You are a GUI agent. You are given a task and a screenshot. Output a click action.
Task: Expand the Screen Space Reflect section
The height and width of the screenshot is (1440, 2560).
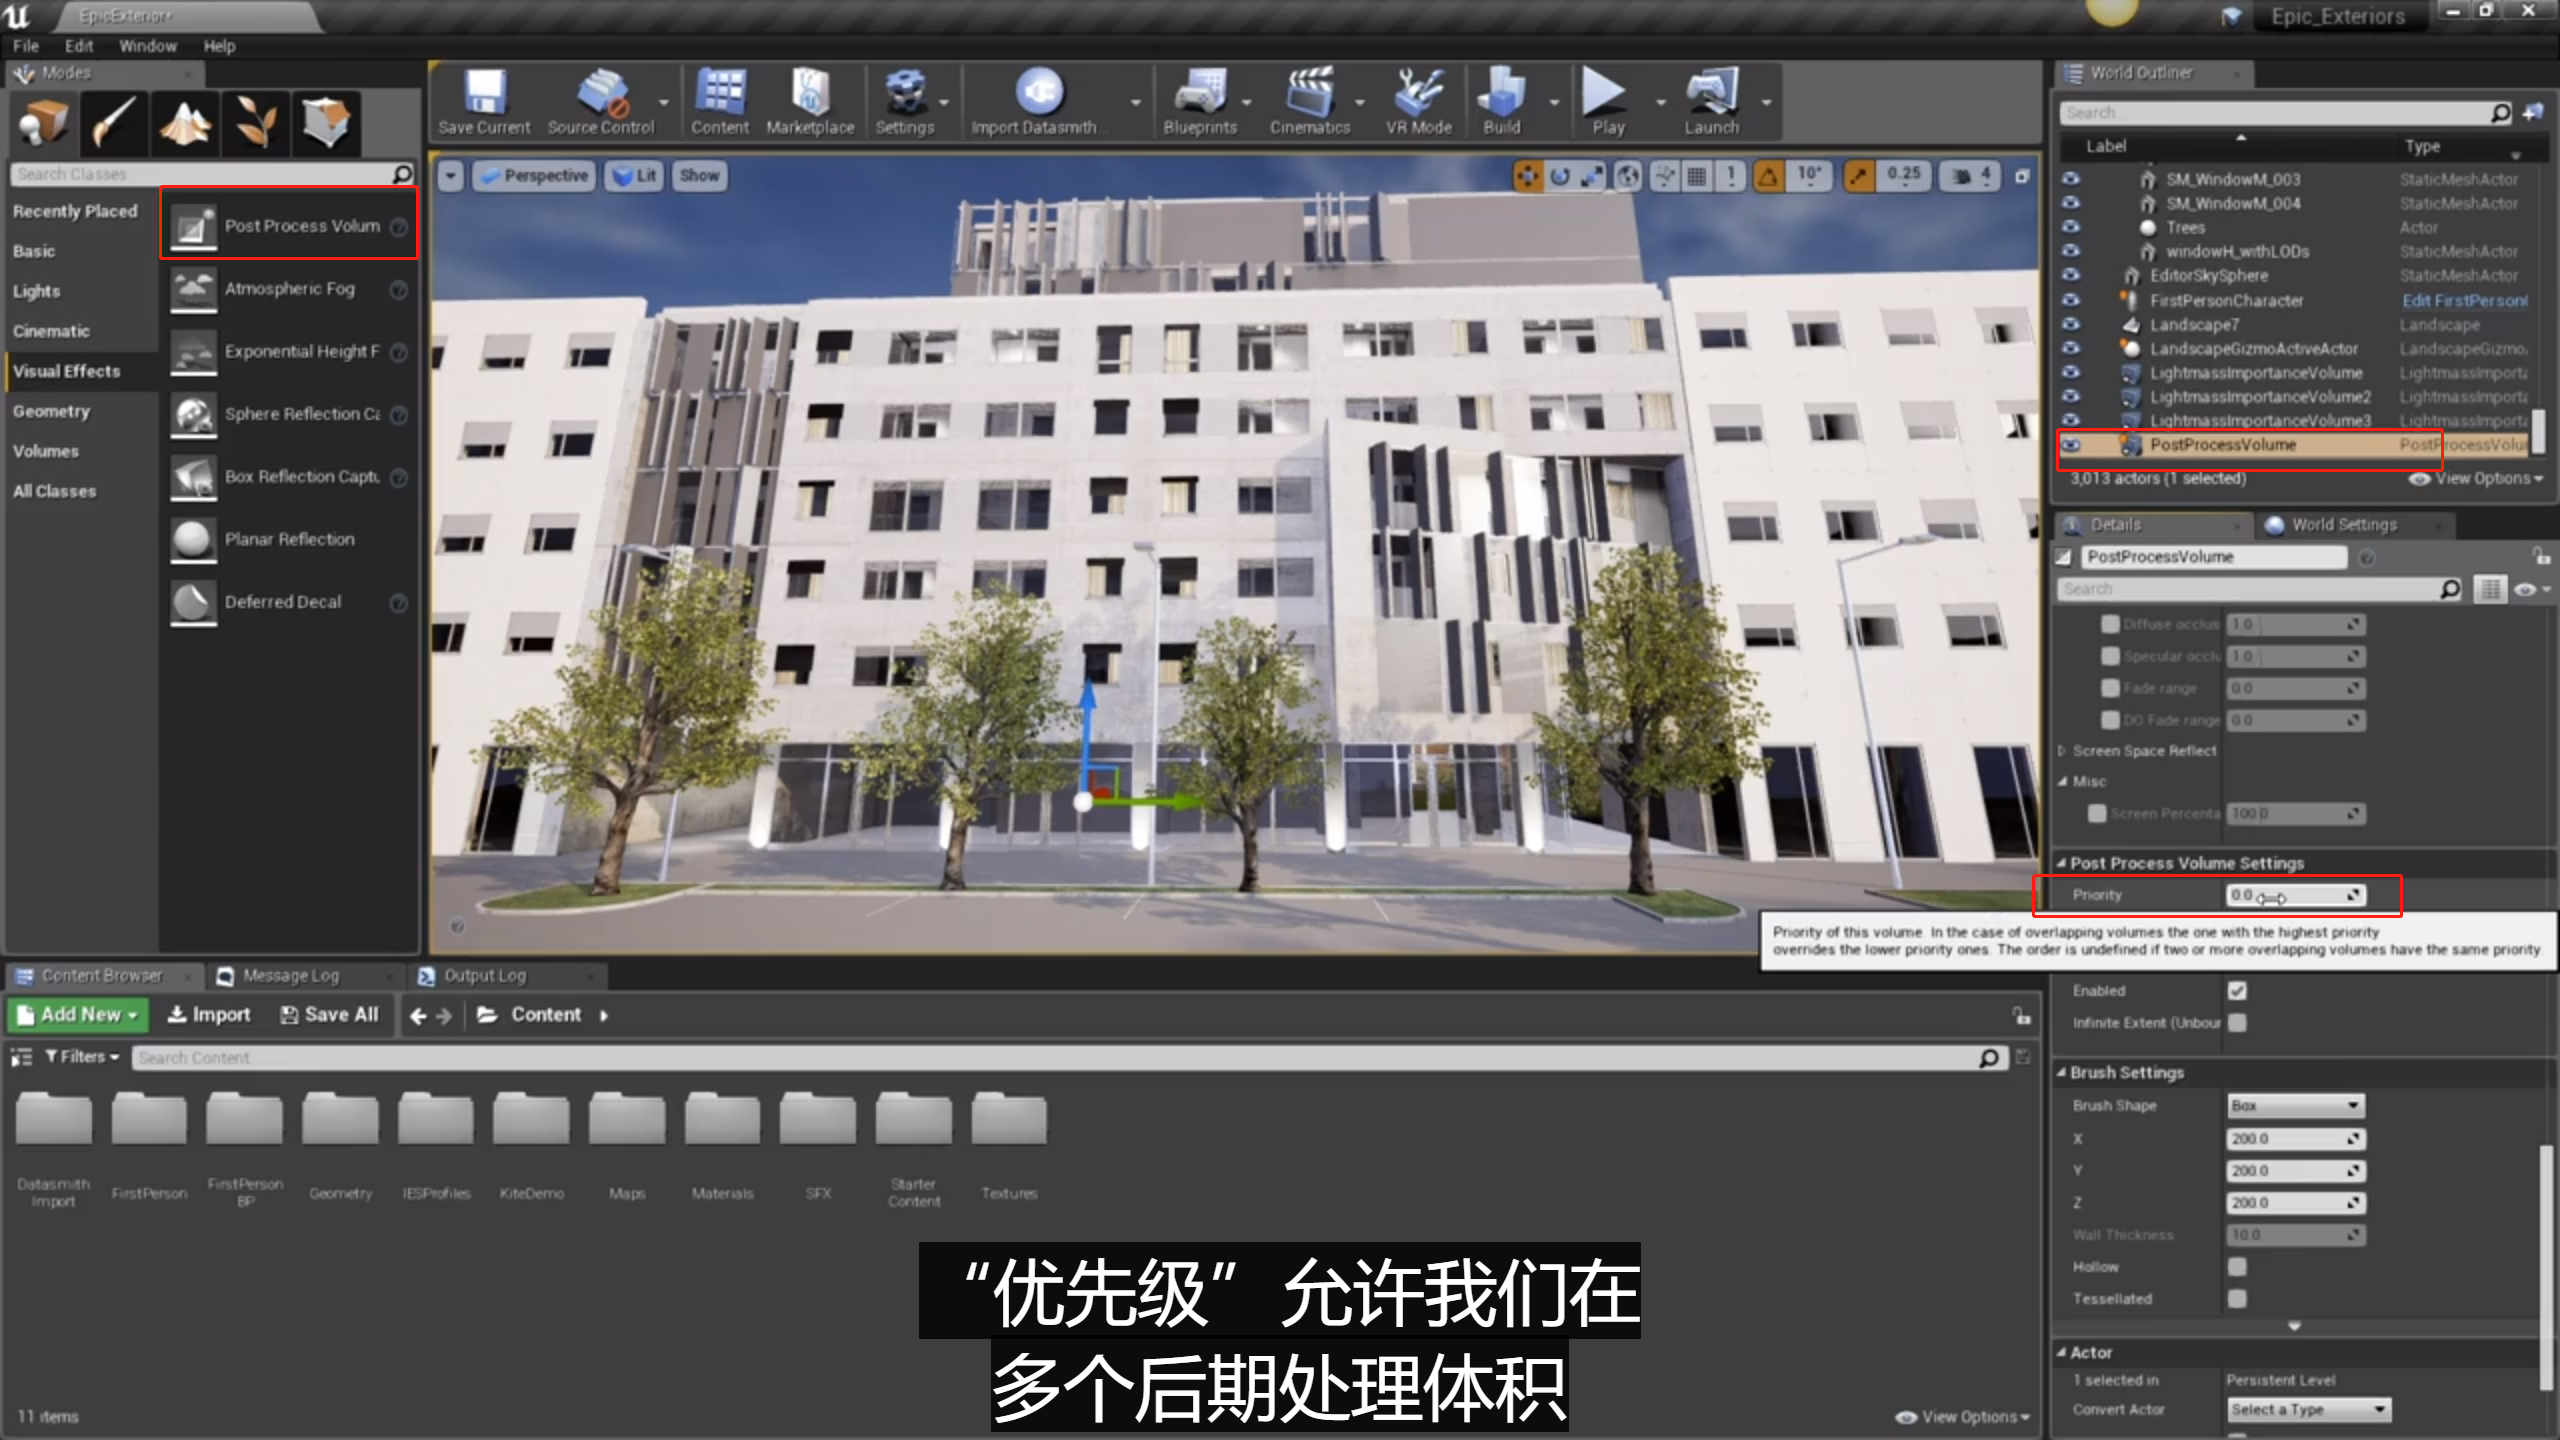[2062, 750]
